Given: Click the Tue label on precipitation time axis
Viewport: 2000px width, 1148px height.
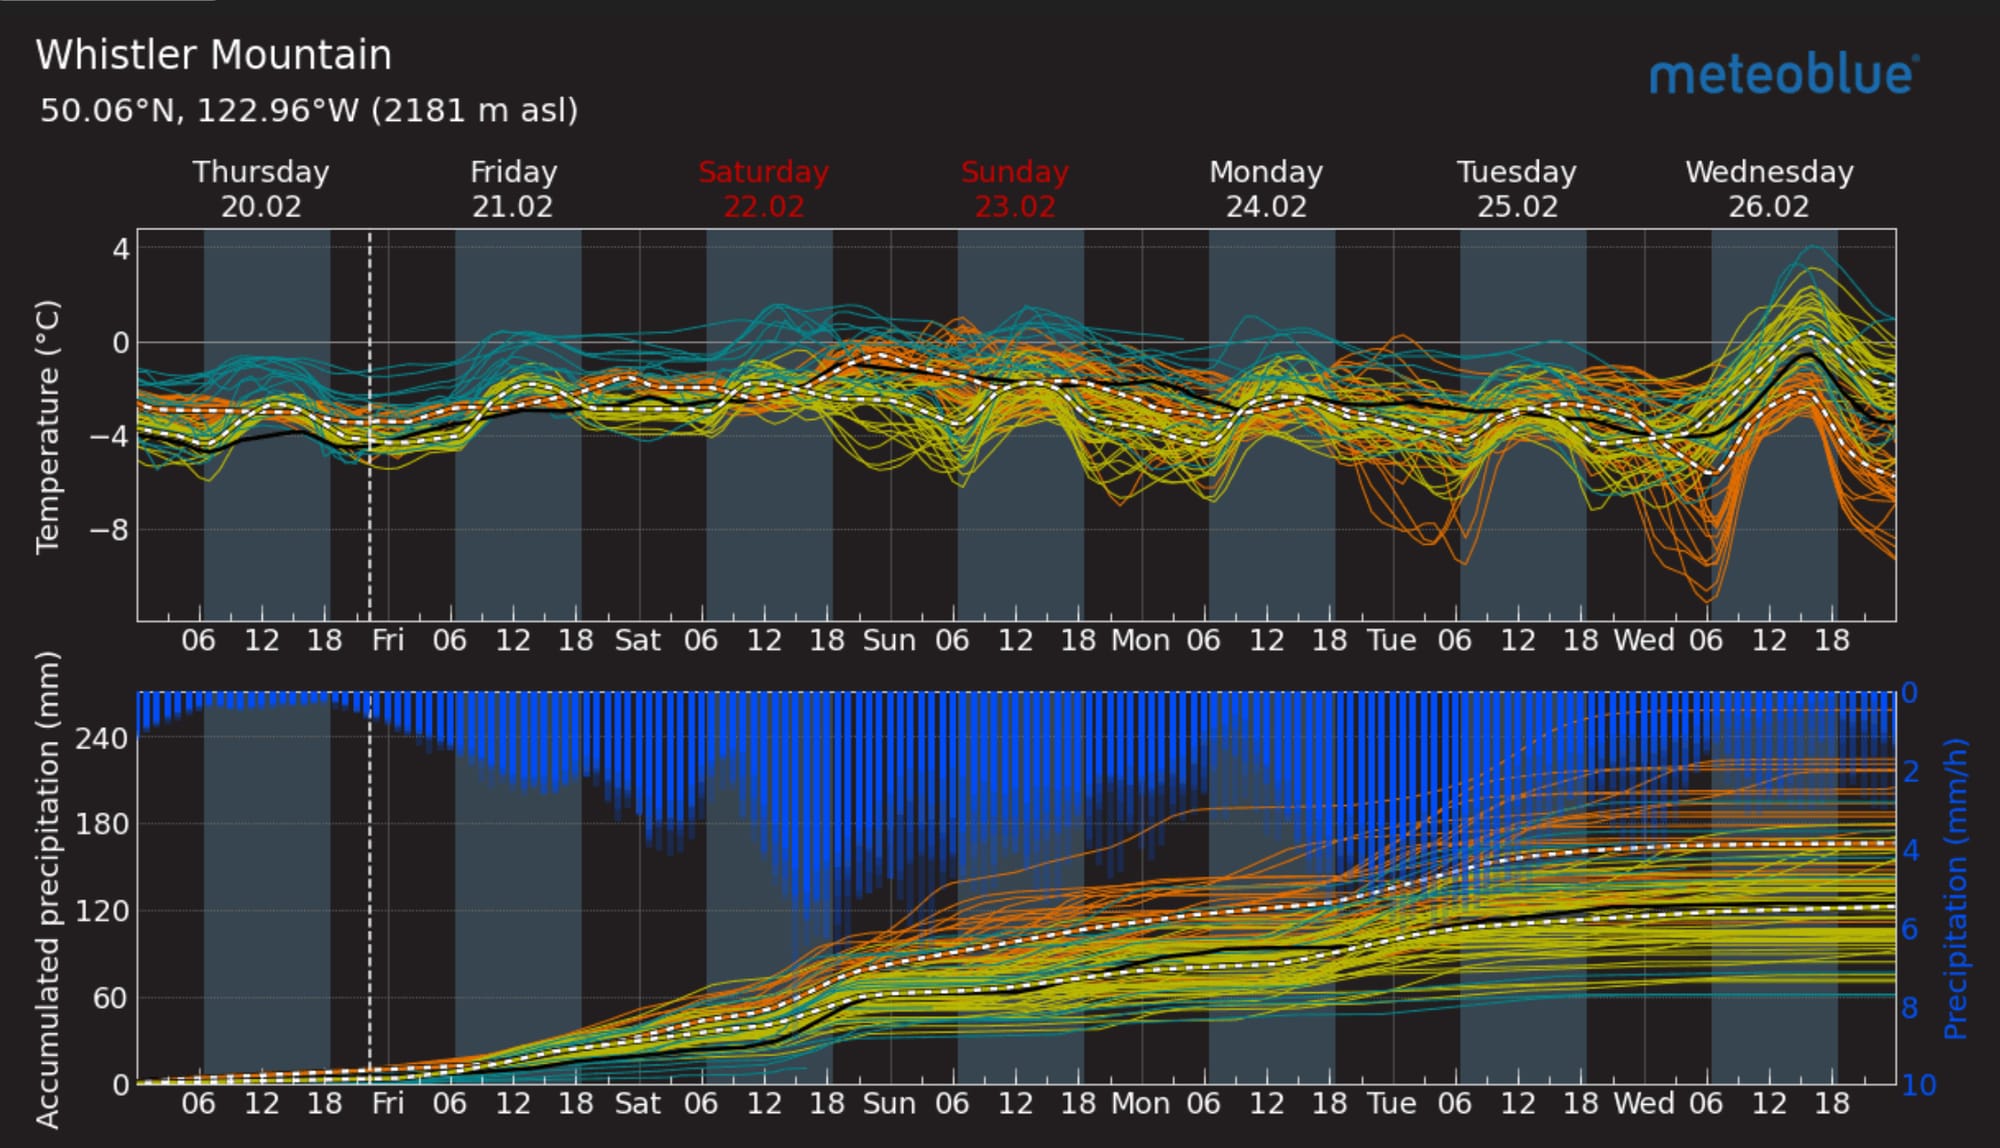Looking at the screenshot, I should 1392,1103.
